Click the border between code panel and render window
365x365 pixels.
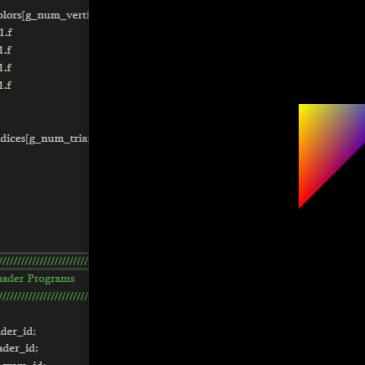click(89, 182)
